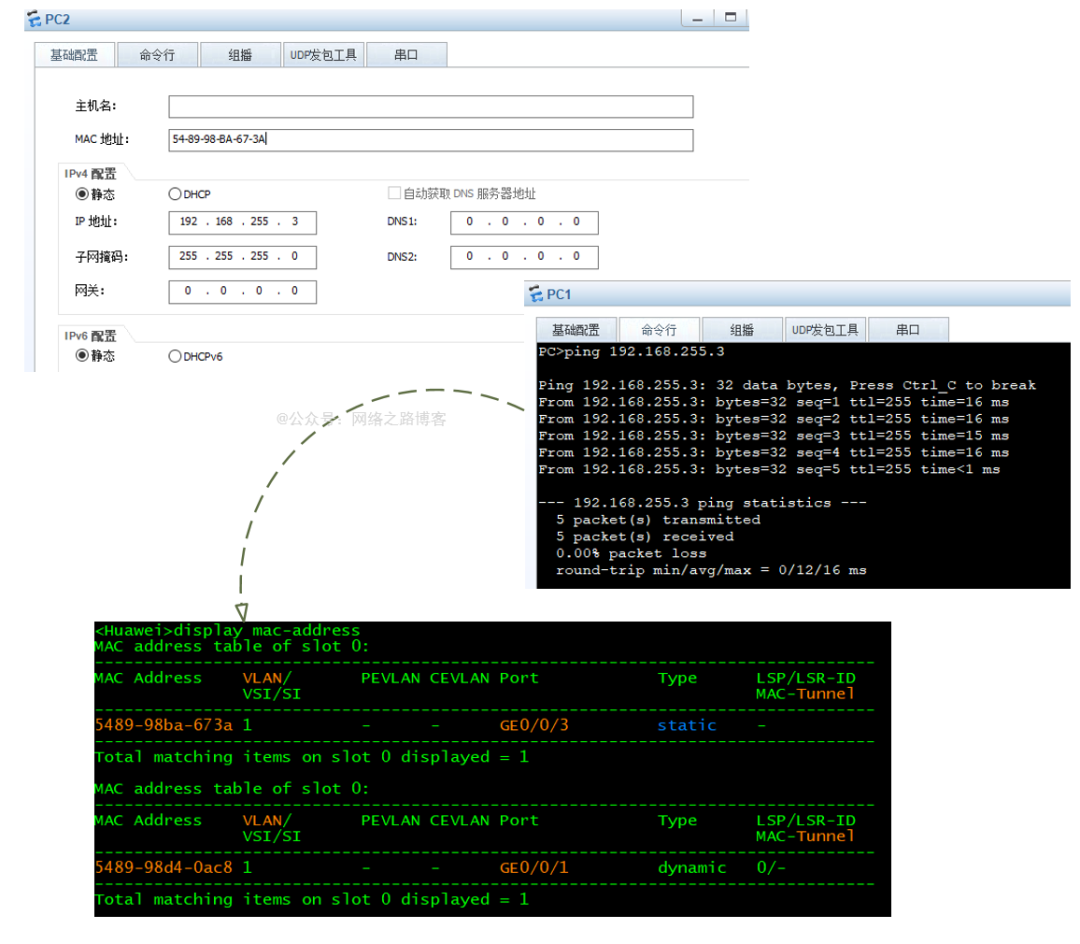The image size is (1080, 944).
Task: Open the 组播 tab in PC2 window
Action: [x=240, y=55]
